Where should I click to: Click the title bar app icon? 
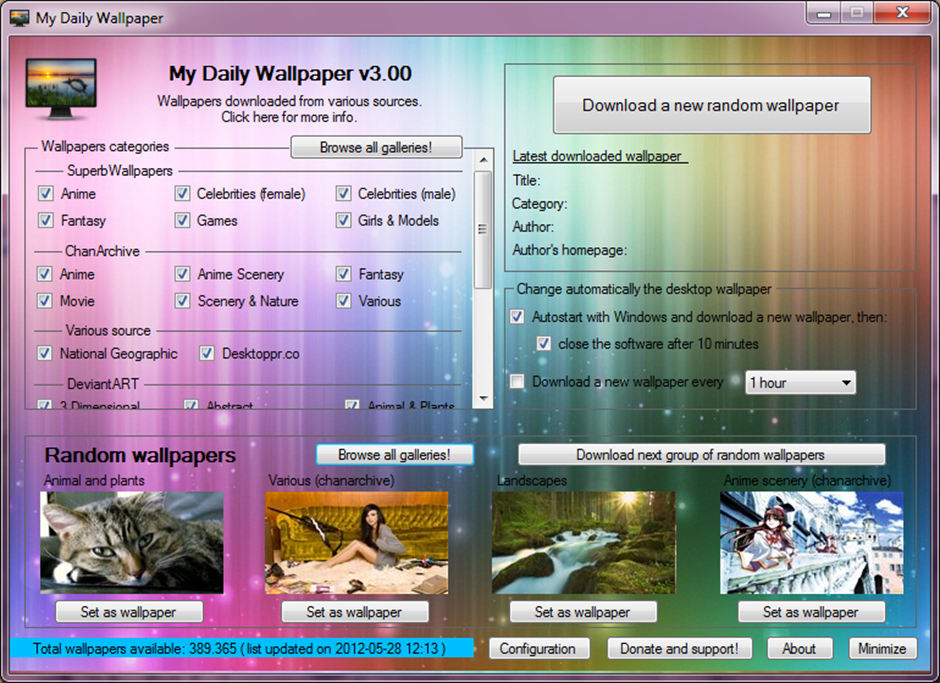19,18
